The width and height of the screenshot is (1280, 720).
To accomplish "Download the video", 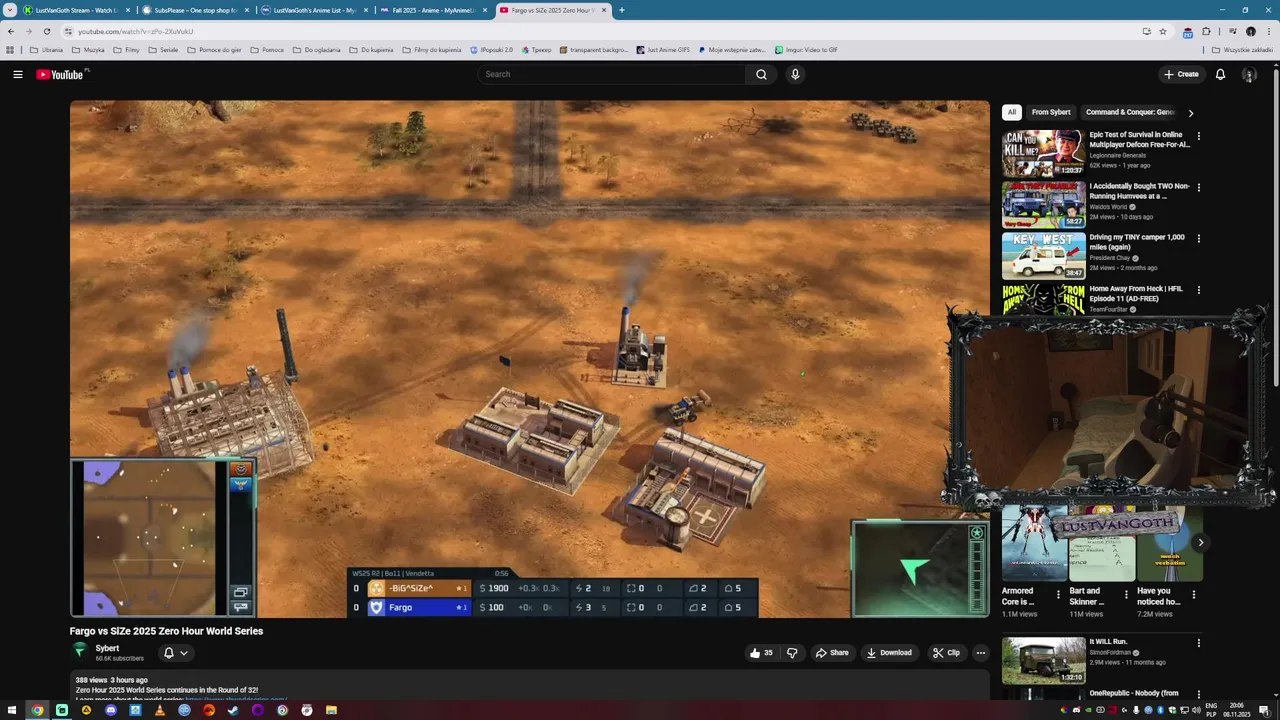I will 889,653.
